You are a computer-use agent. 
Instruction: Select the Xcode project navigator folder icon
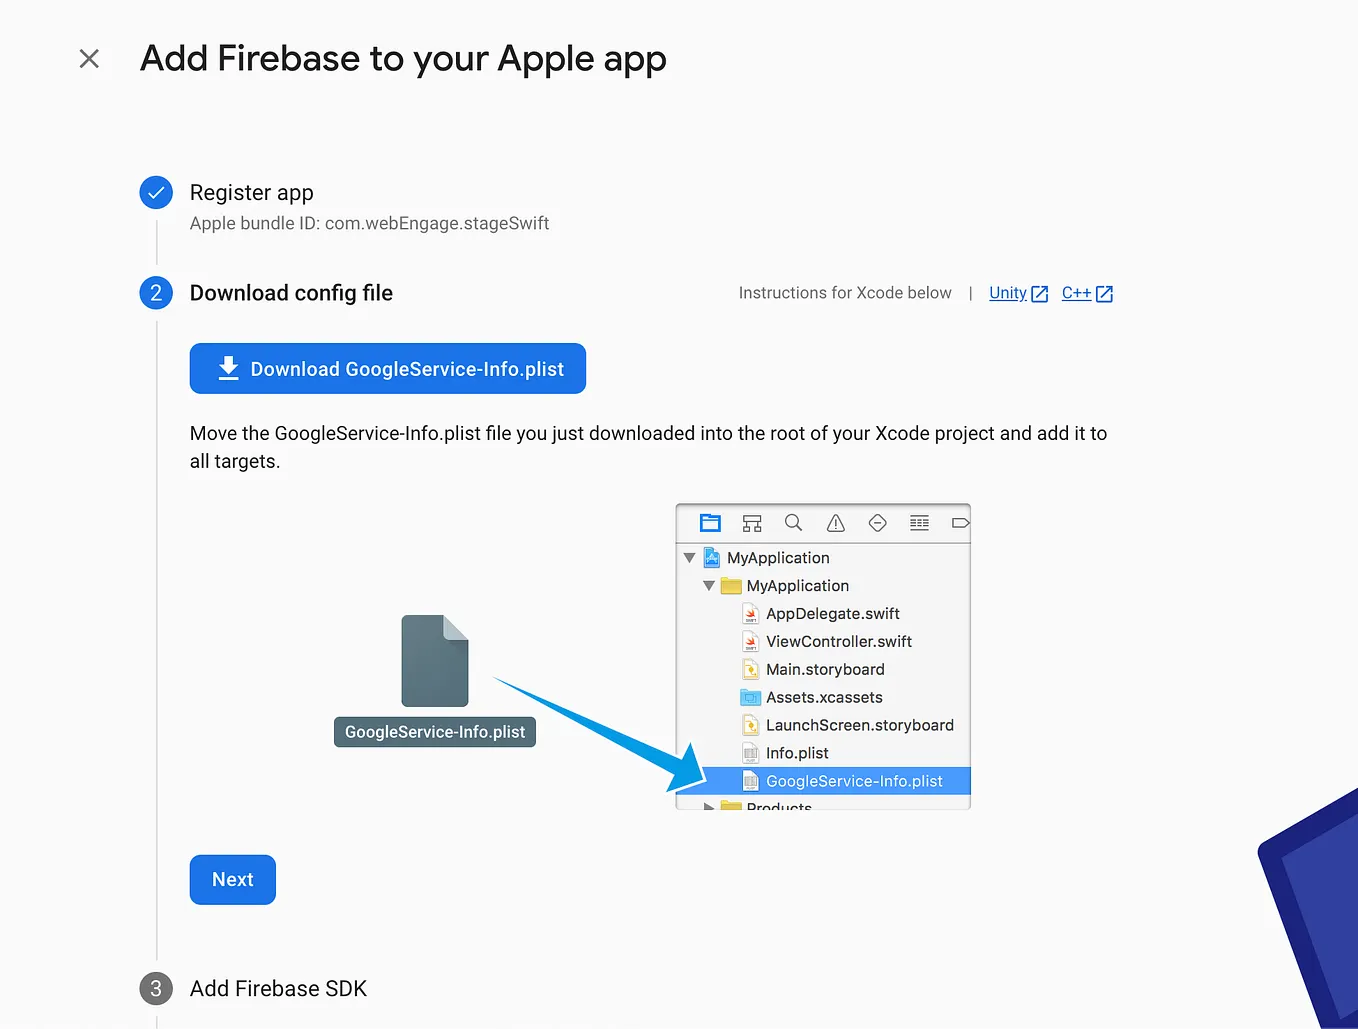(710, 523)
